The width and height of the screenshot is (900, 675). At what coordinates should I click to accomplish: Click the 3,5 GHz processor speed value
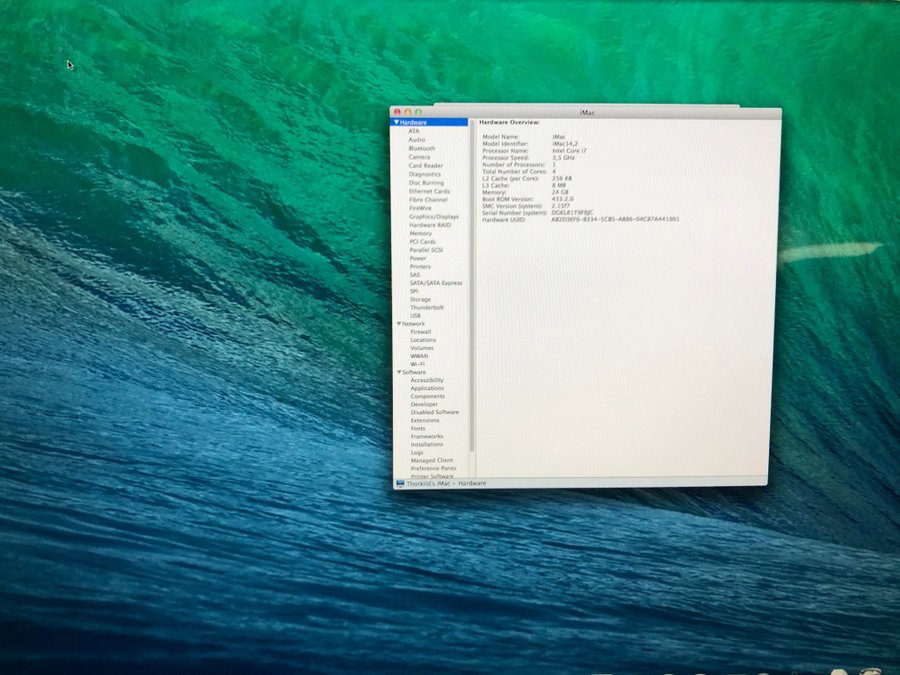tap(563, 157)
